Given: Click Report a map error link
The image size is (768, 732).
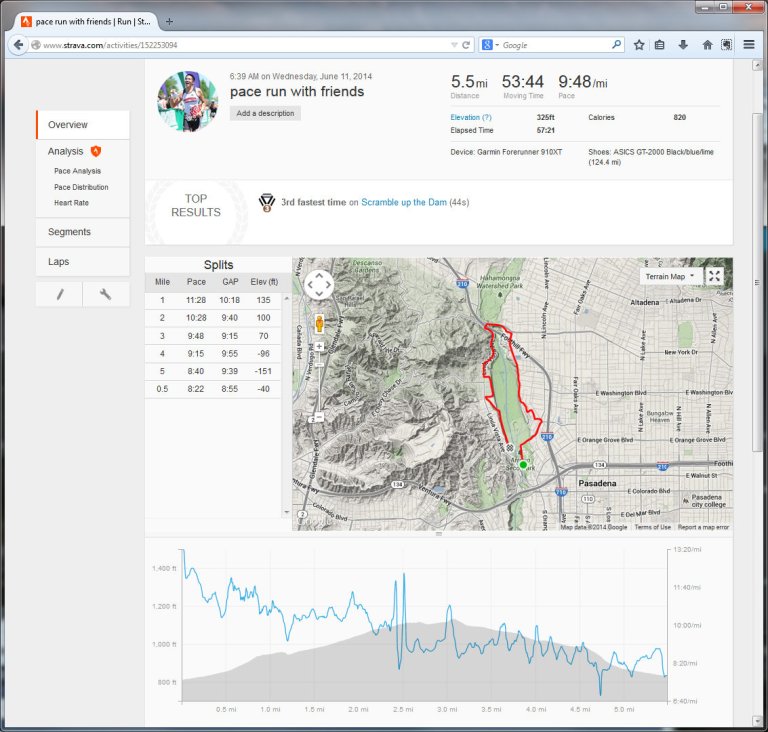Looking at the screenshot, I should 703,527.
